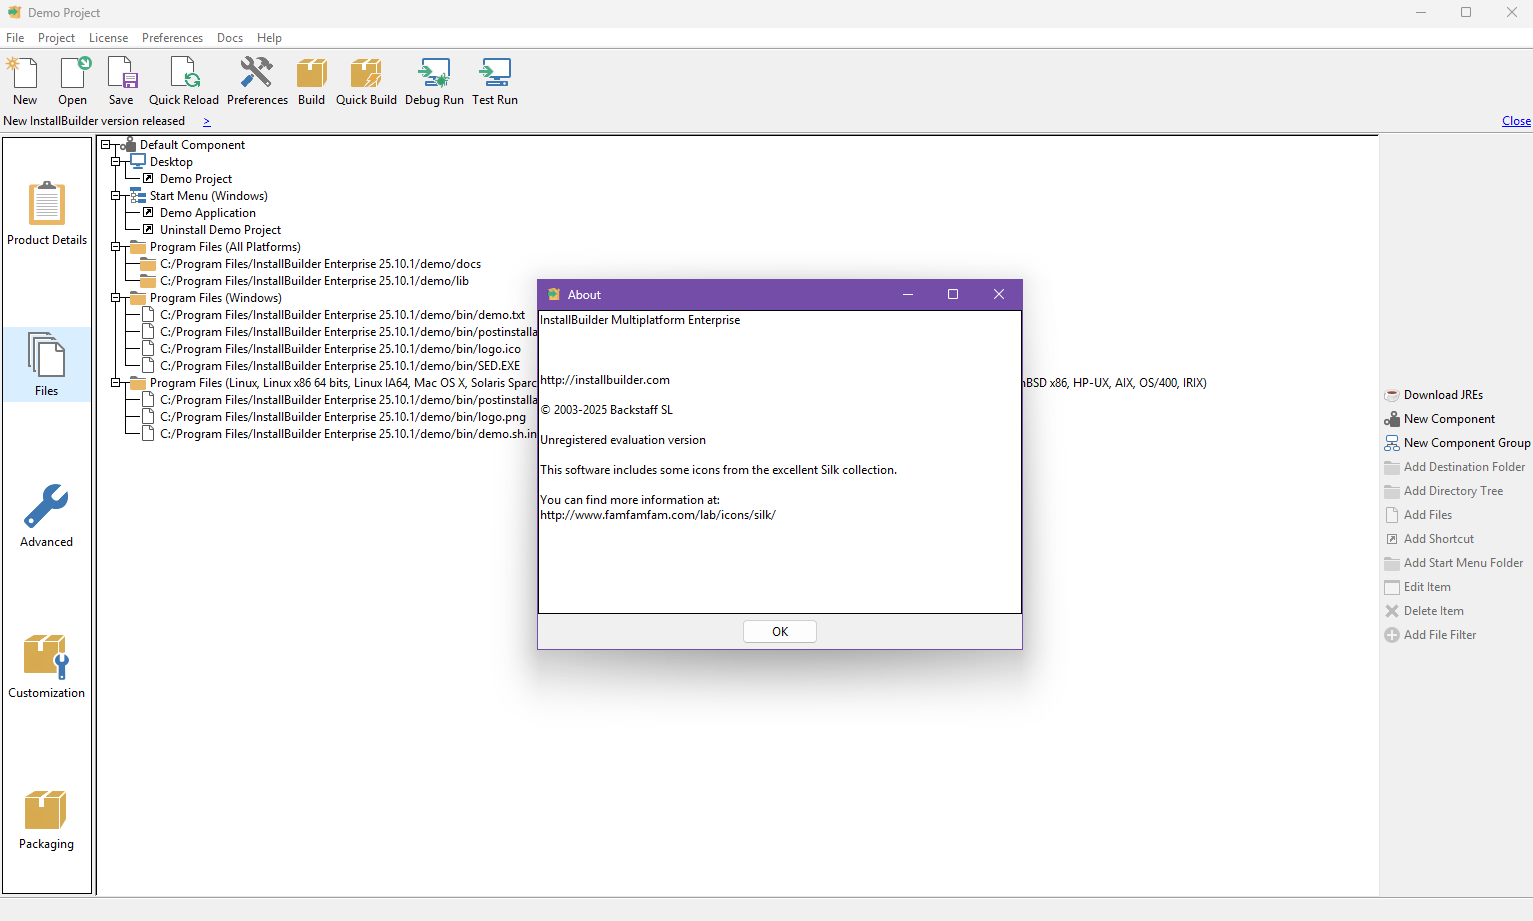This screenshot has height=921, width=1533.
Task: Close the About dialog with its X button
Action: [x=999, y=294]
